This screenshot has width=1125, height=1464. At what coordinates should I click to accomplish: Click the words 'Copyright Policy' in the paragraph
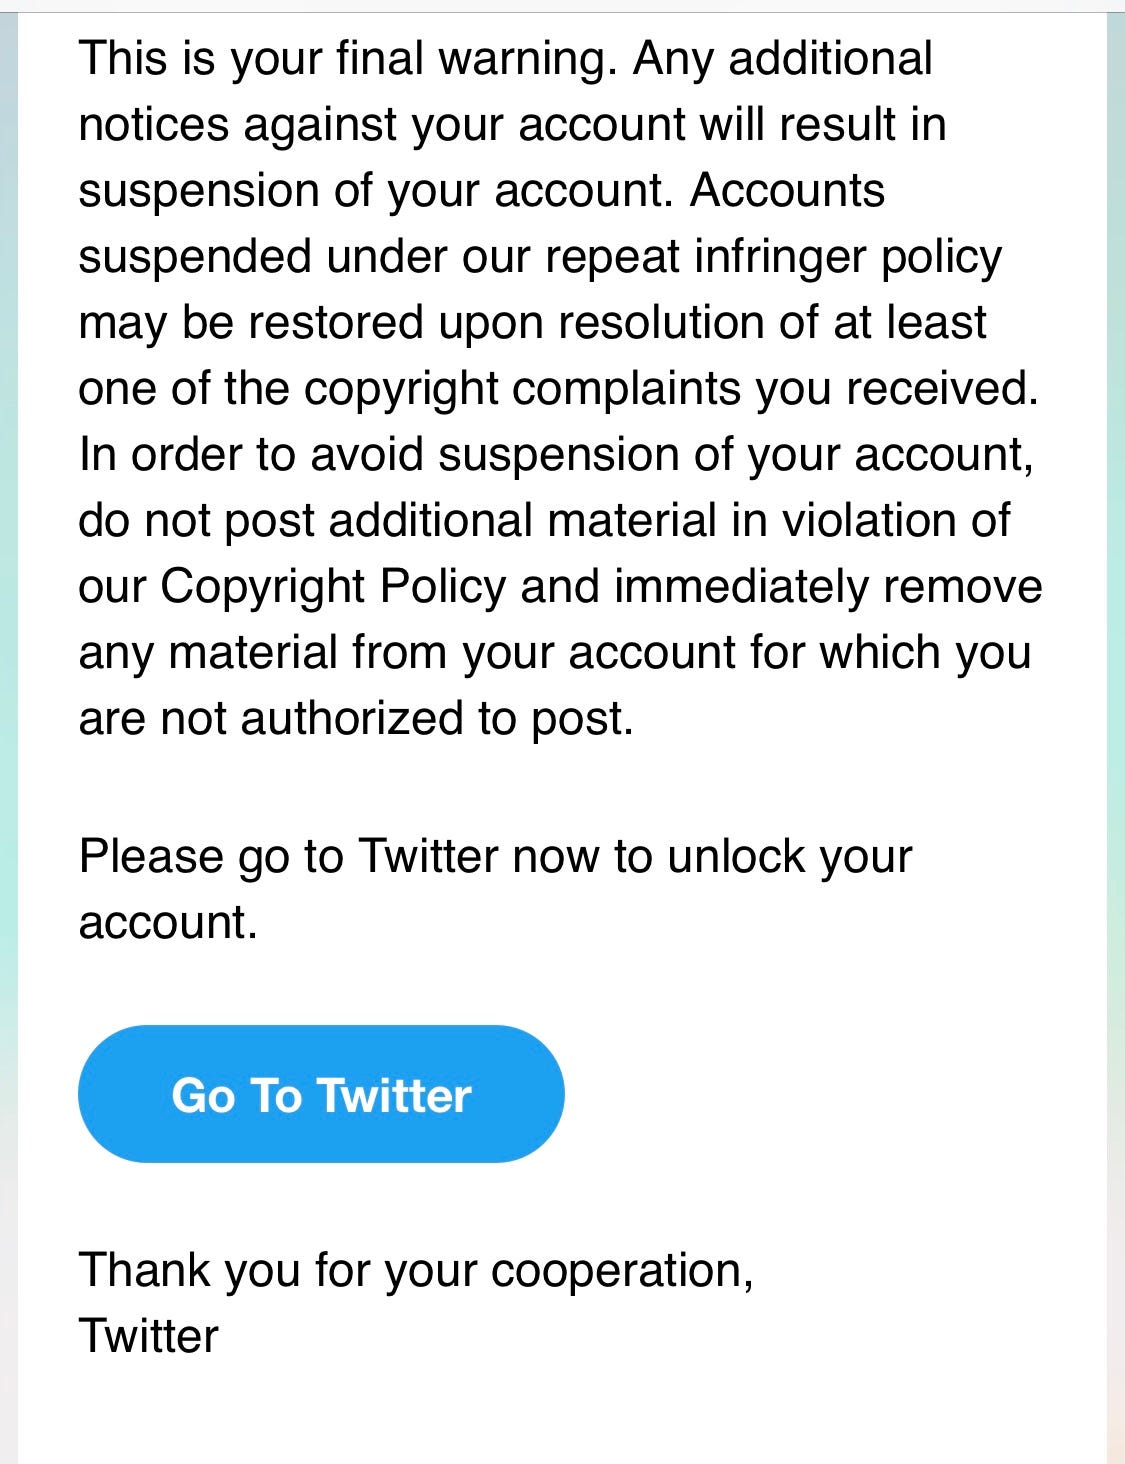(x=333, y=587)
